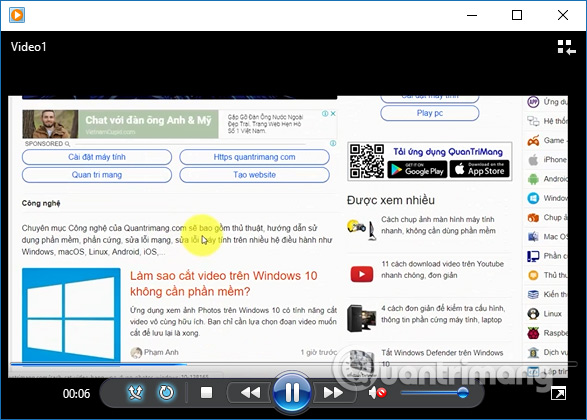Viewport: 587px width, 420px height.
Task: Click the QR code image
Action: point(367,161)
